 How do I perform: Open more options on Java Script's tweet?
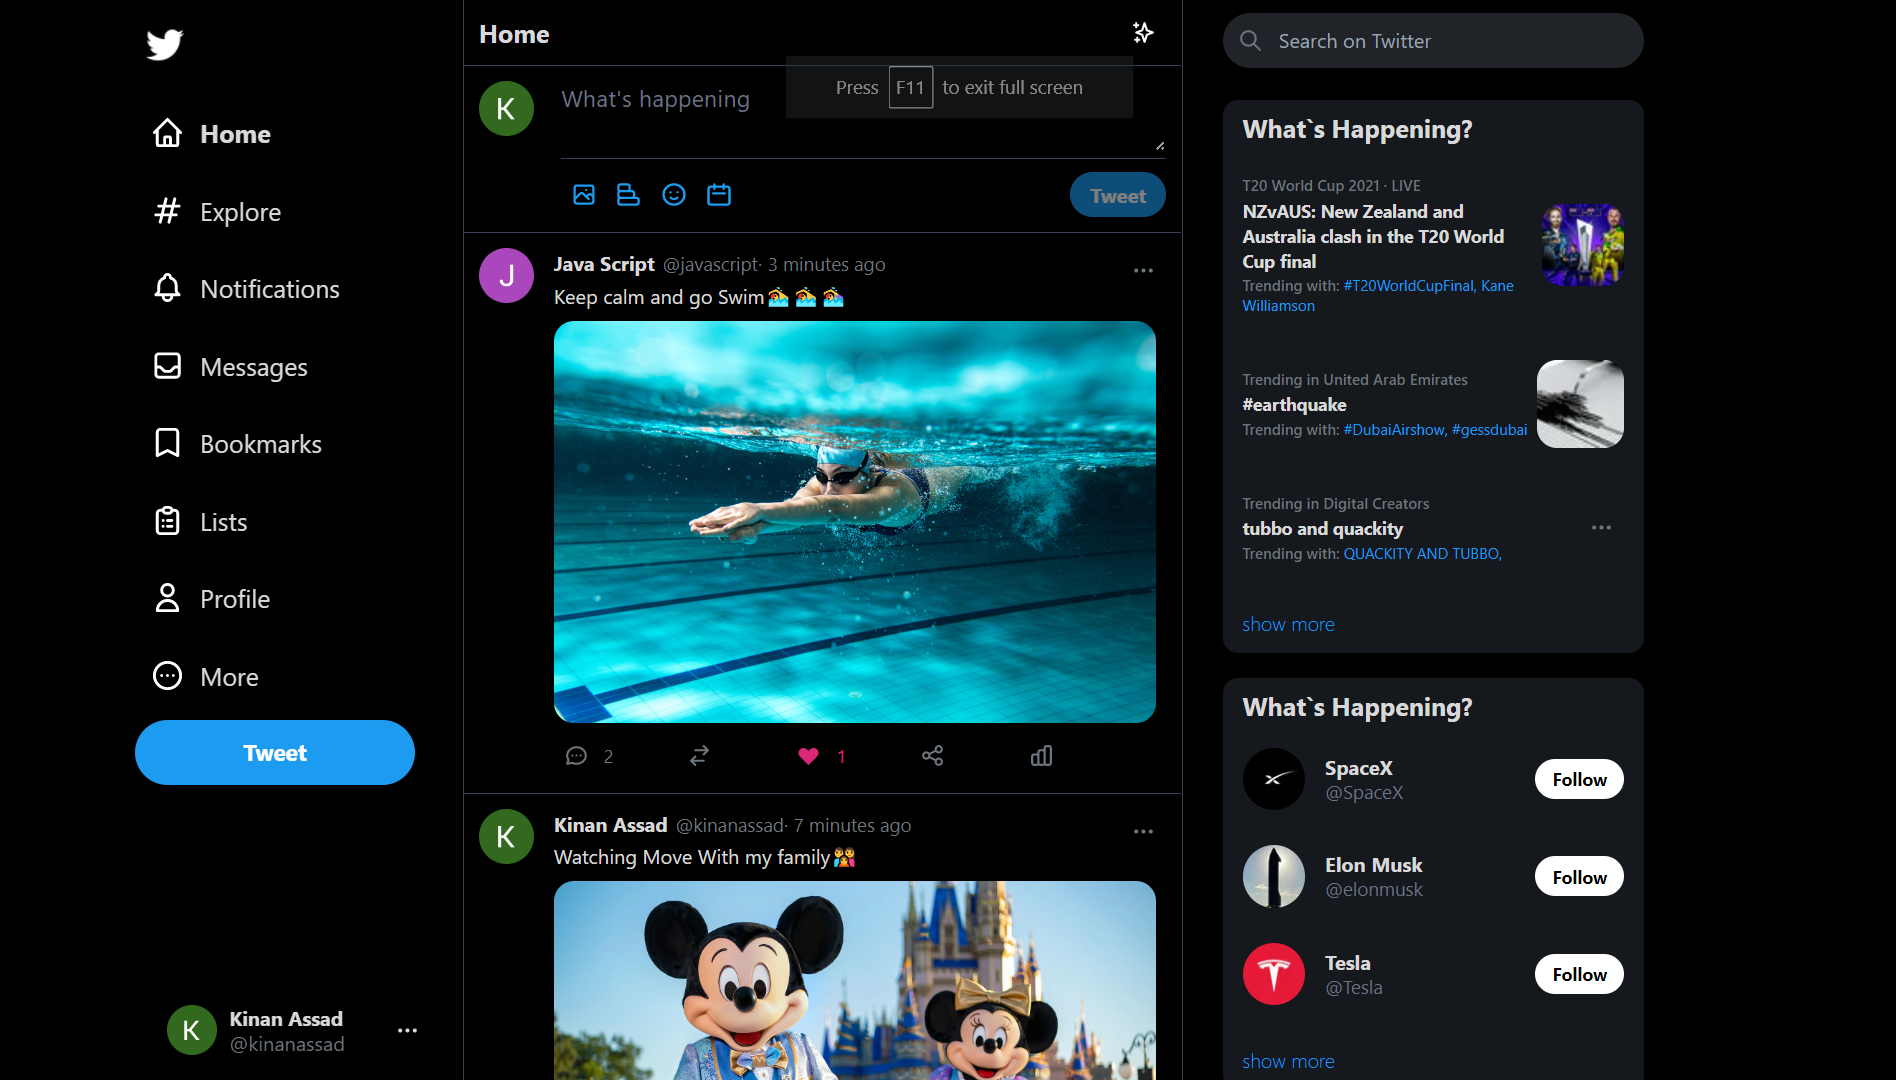click(x=1143, y=270)
